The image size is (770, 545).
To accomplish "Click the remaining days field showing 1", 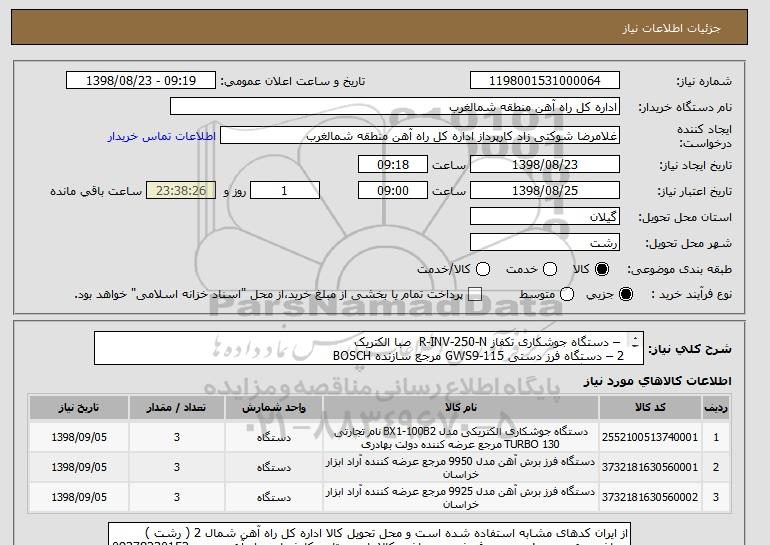I will pyautogui.click(x=285, y=191).
